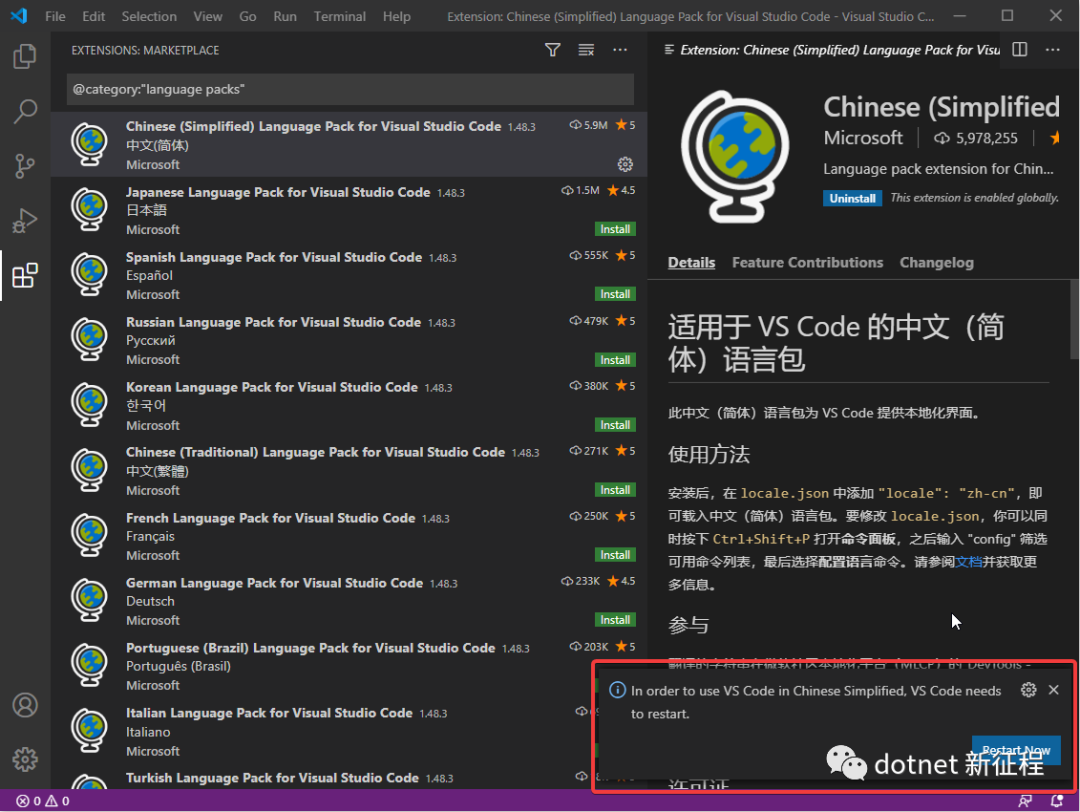Select Chinese (Simplified) Language Pack list item
The width and height of the screenshot is (1080, 812).
click(x=349, y=145)
